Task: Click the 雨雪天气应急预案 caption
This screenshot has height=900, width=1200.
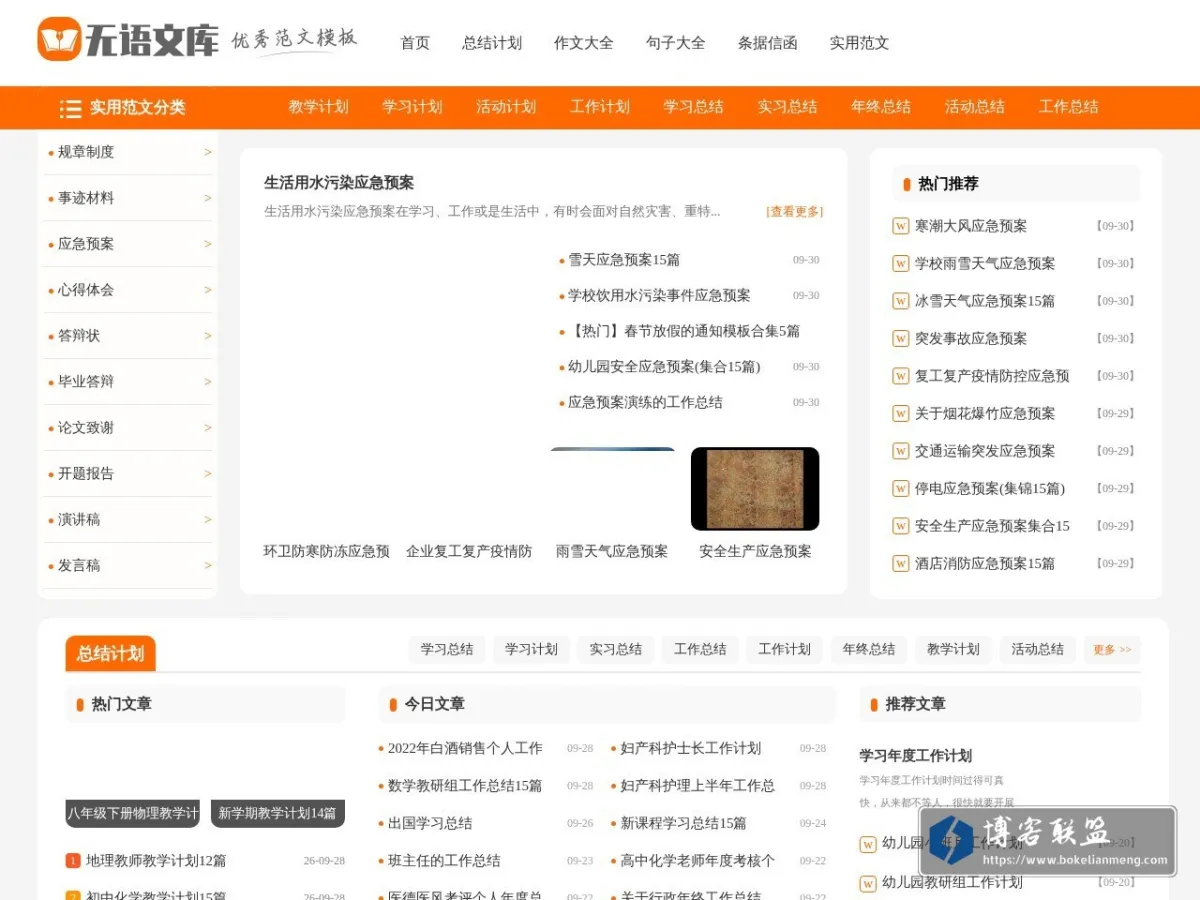Action: click(612, 551)
